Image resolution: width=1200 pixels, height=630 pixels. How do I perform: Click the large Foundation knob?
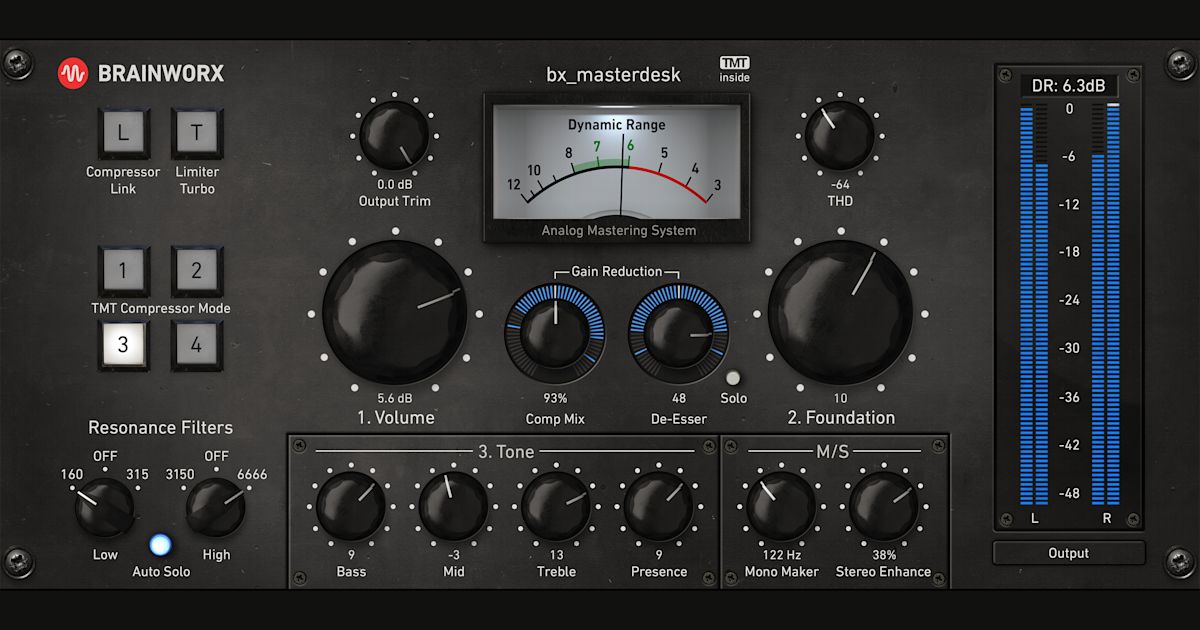[840, 311]
